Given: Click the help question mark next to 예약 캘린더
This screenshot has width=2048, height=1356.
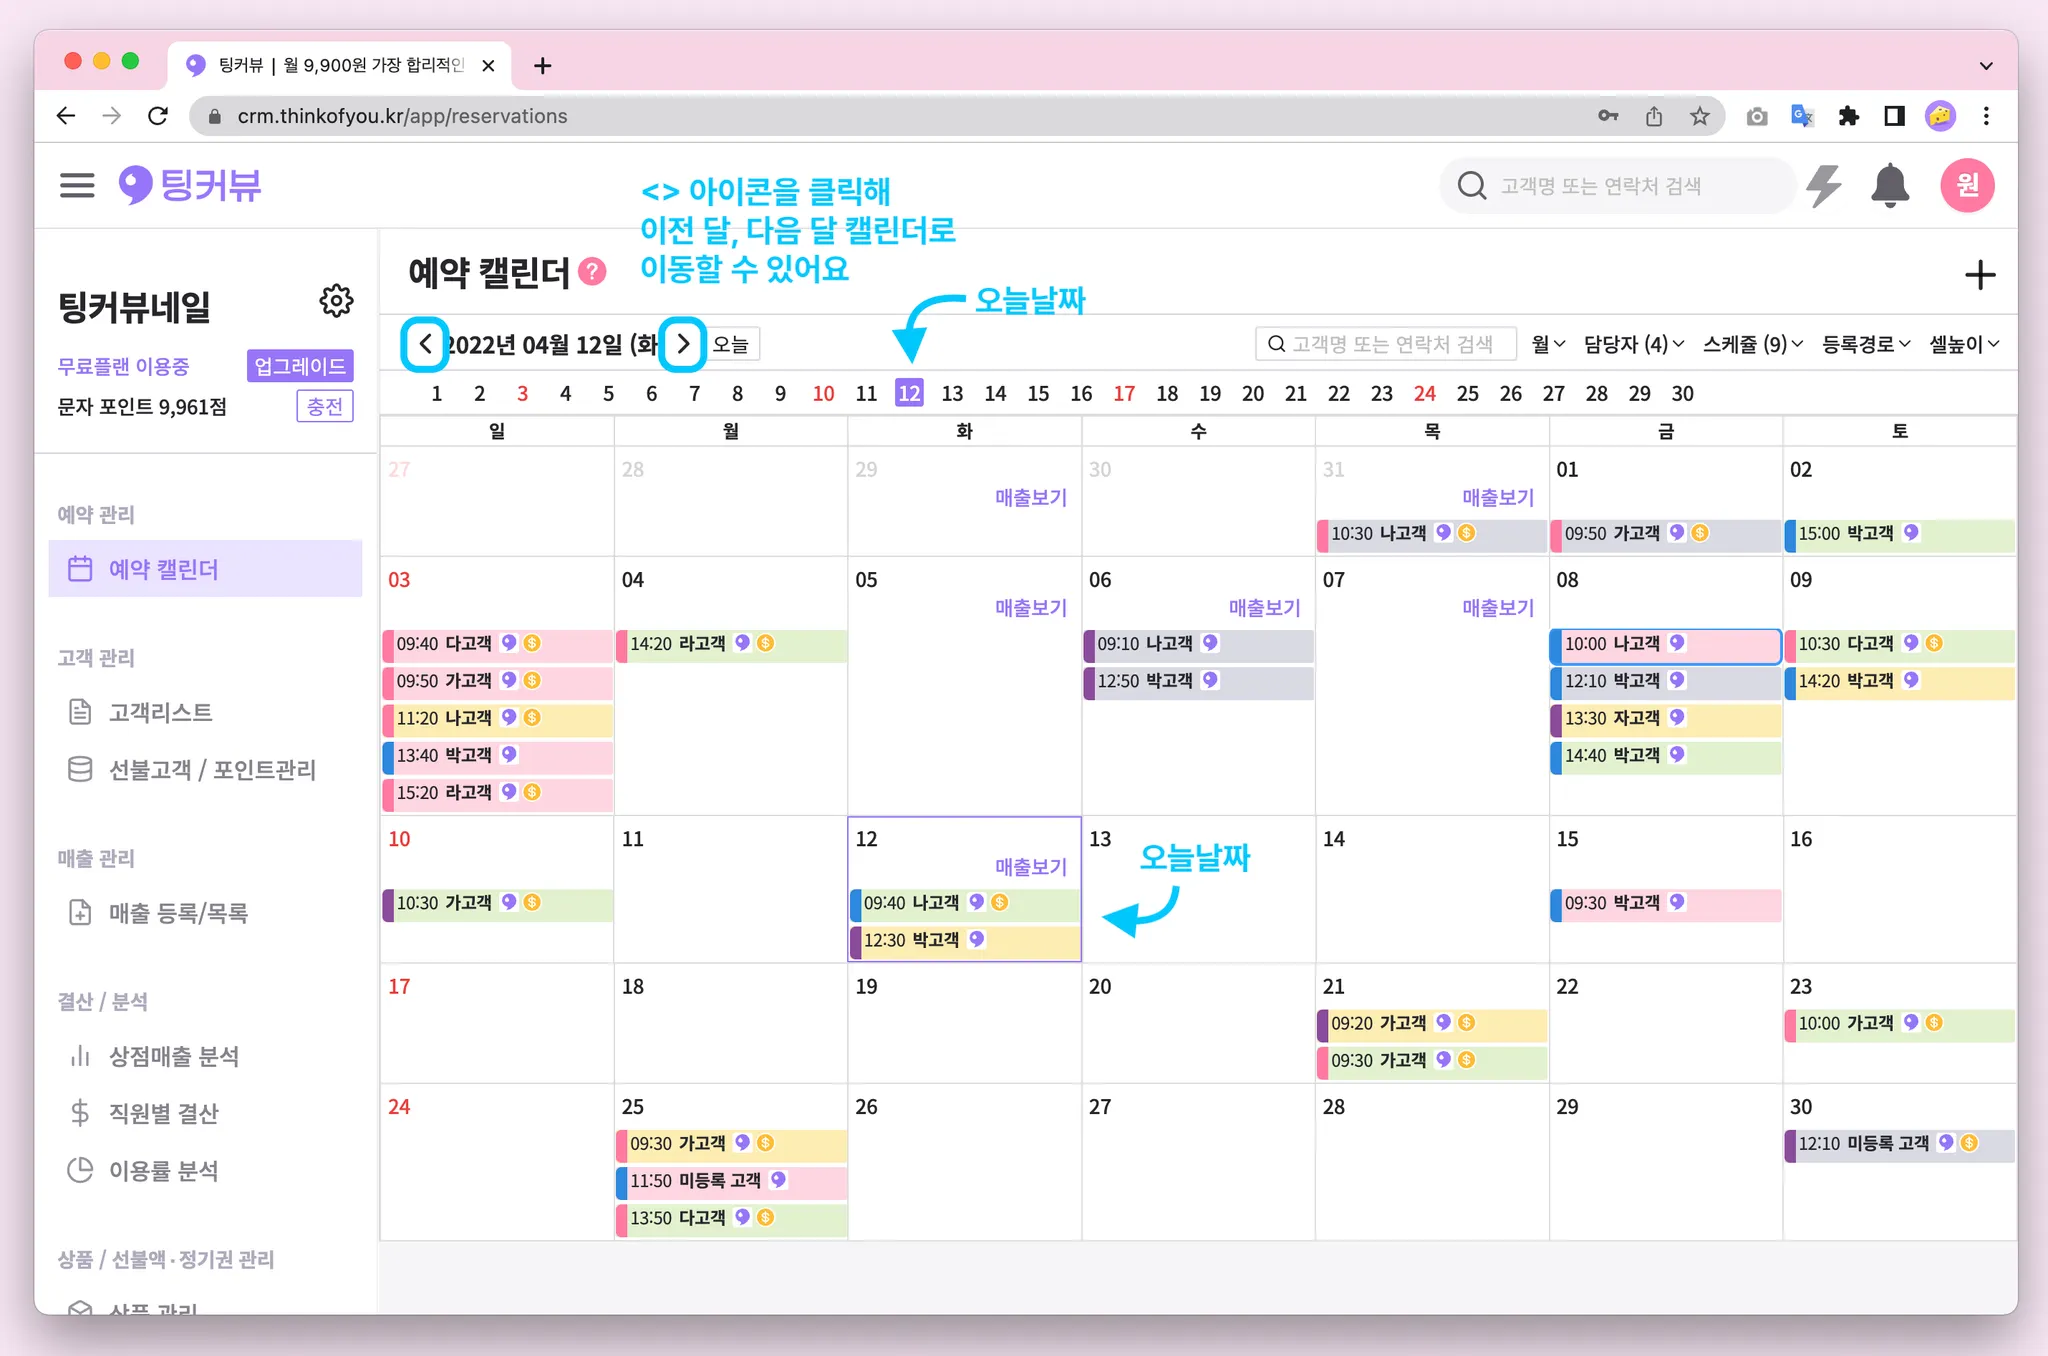Looking at the screenshot, I should click(x=593, y=272).
